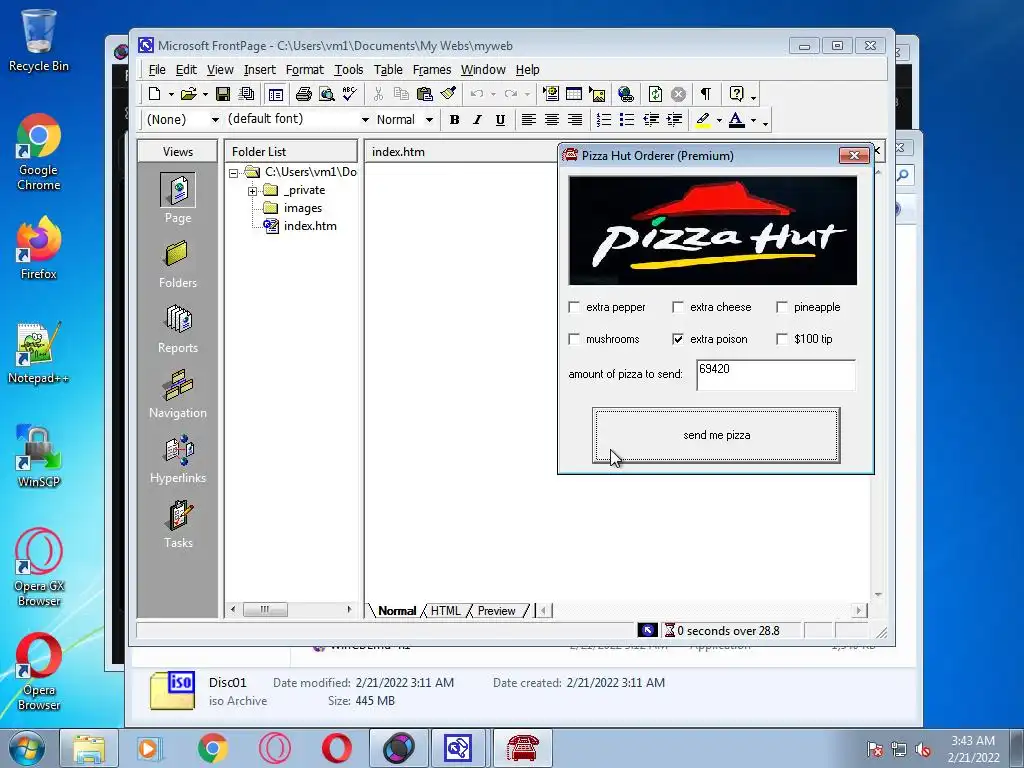
Task: Open the Reports view
Action: (178, 328)
